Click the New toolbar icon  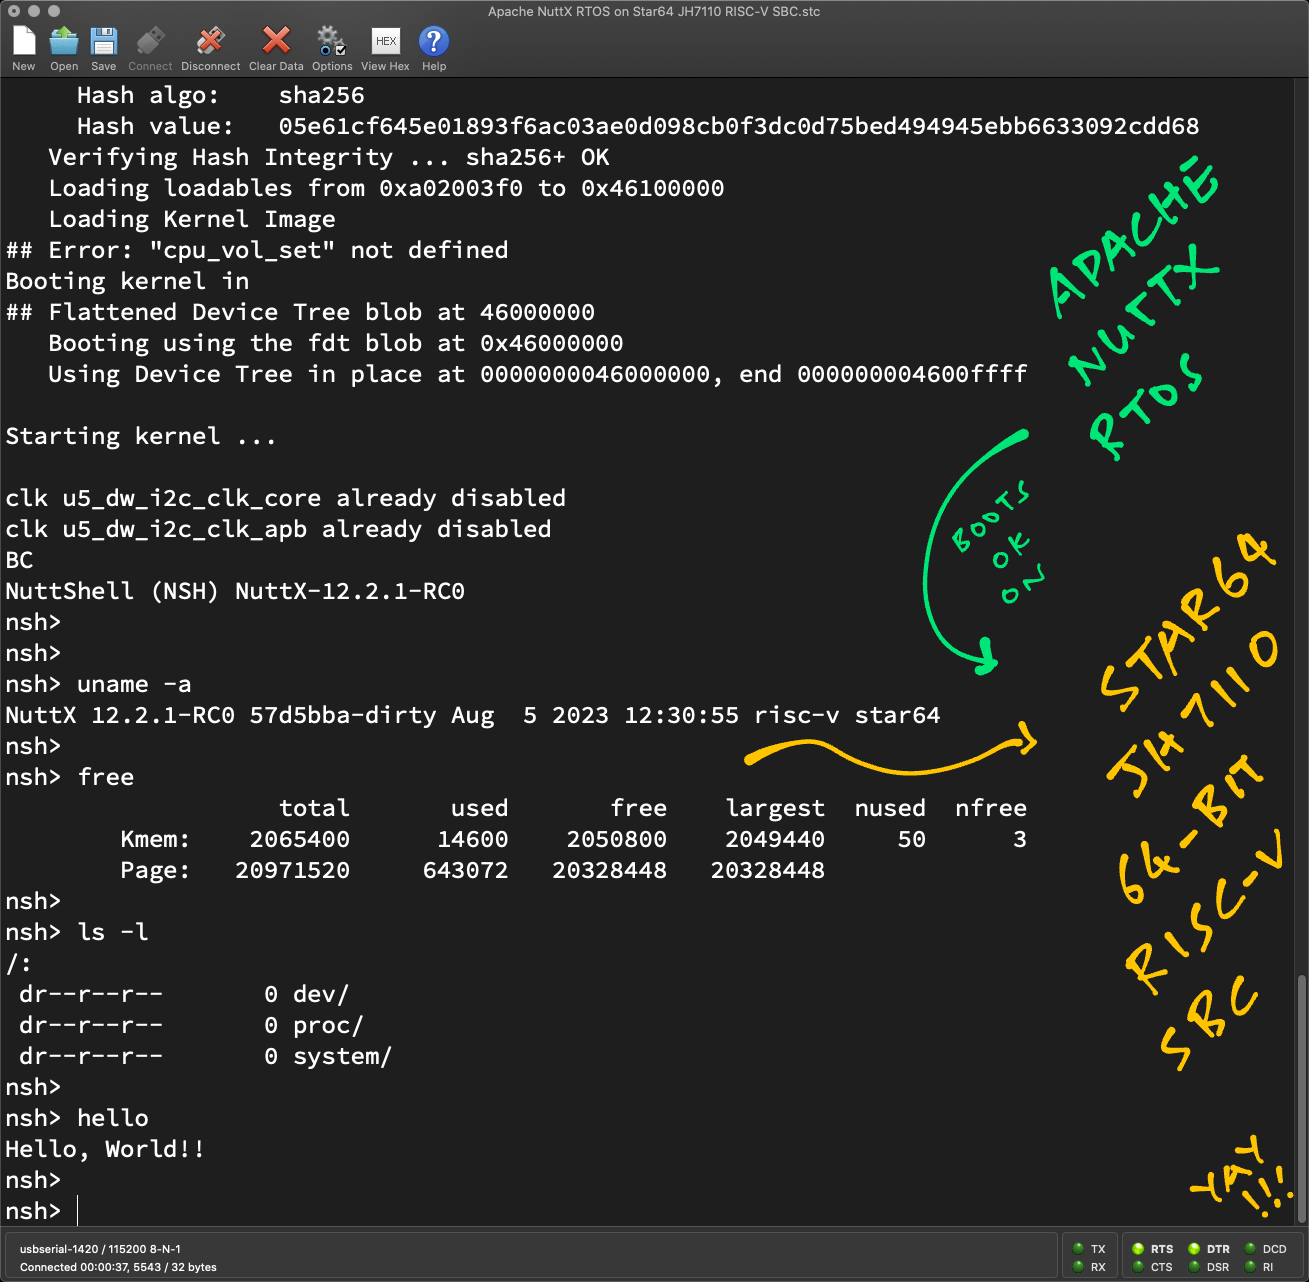pos(24,41)
